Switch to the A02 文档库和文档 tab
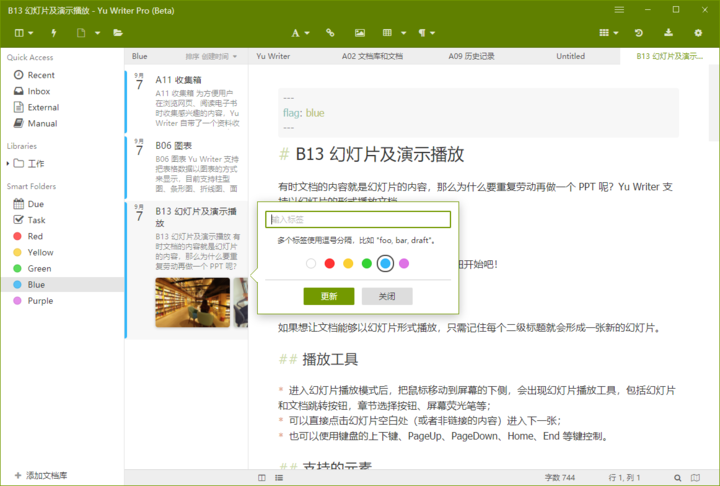Viewport: 720px width, 486px height. pos(372,56)
